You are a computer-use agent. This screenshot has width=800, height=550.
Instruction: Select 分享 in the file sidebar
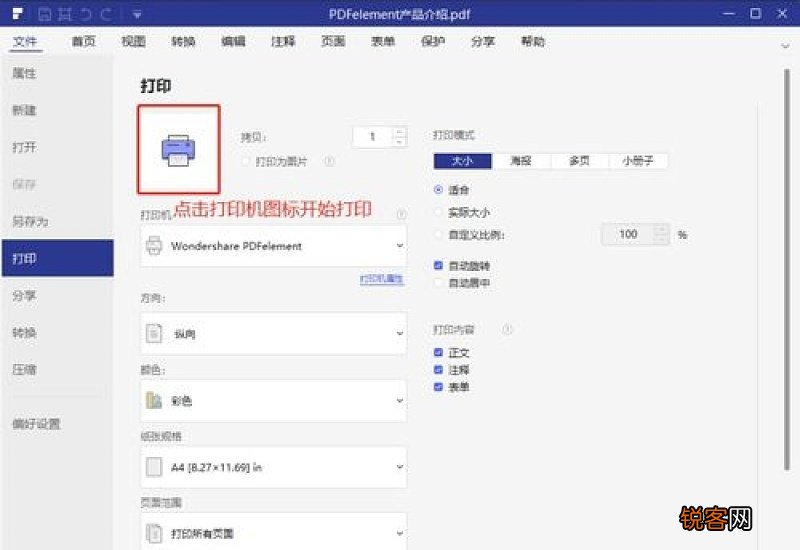pos(58,295)
